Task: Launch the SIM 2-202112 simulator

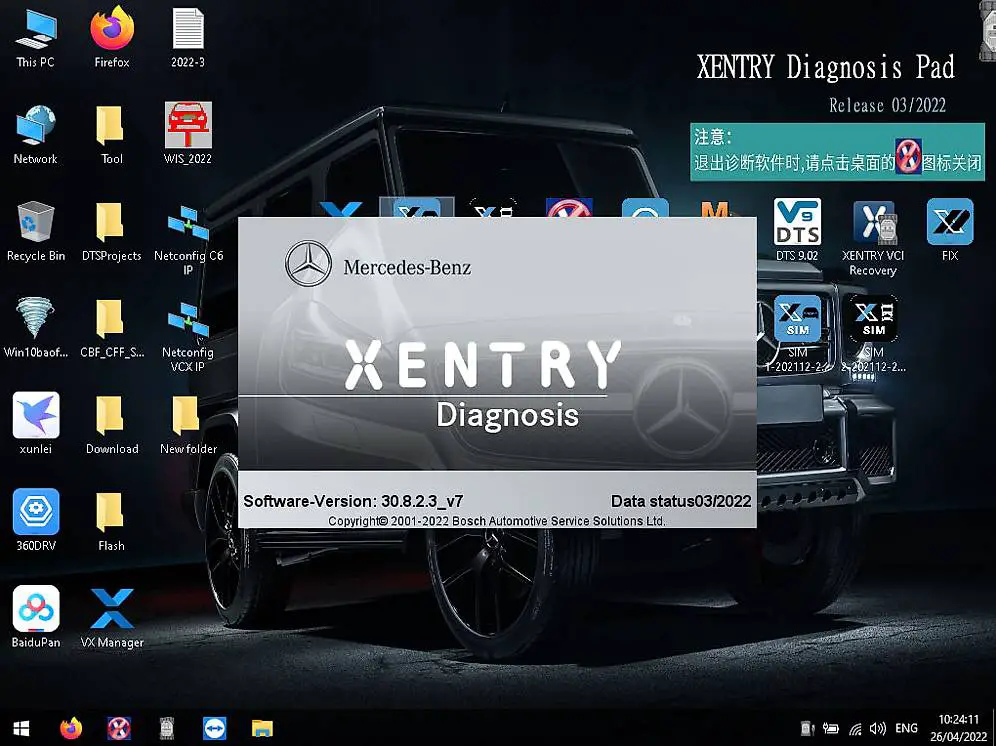Action: 871,318
